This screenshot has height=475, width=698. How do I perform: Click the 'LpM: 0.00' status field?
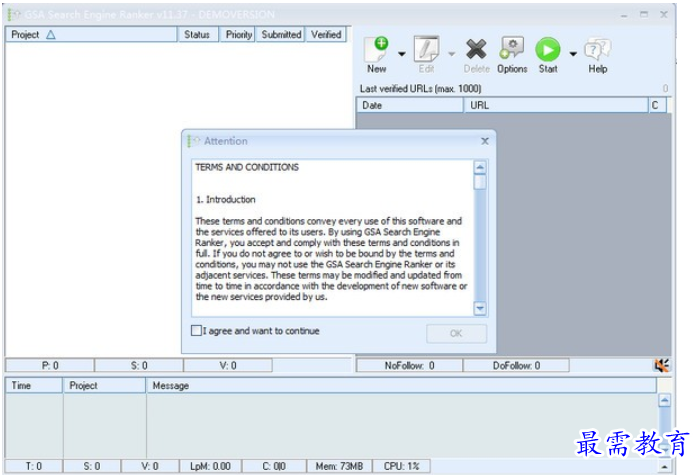[210, 466]
